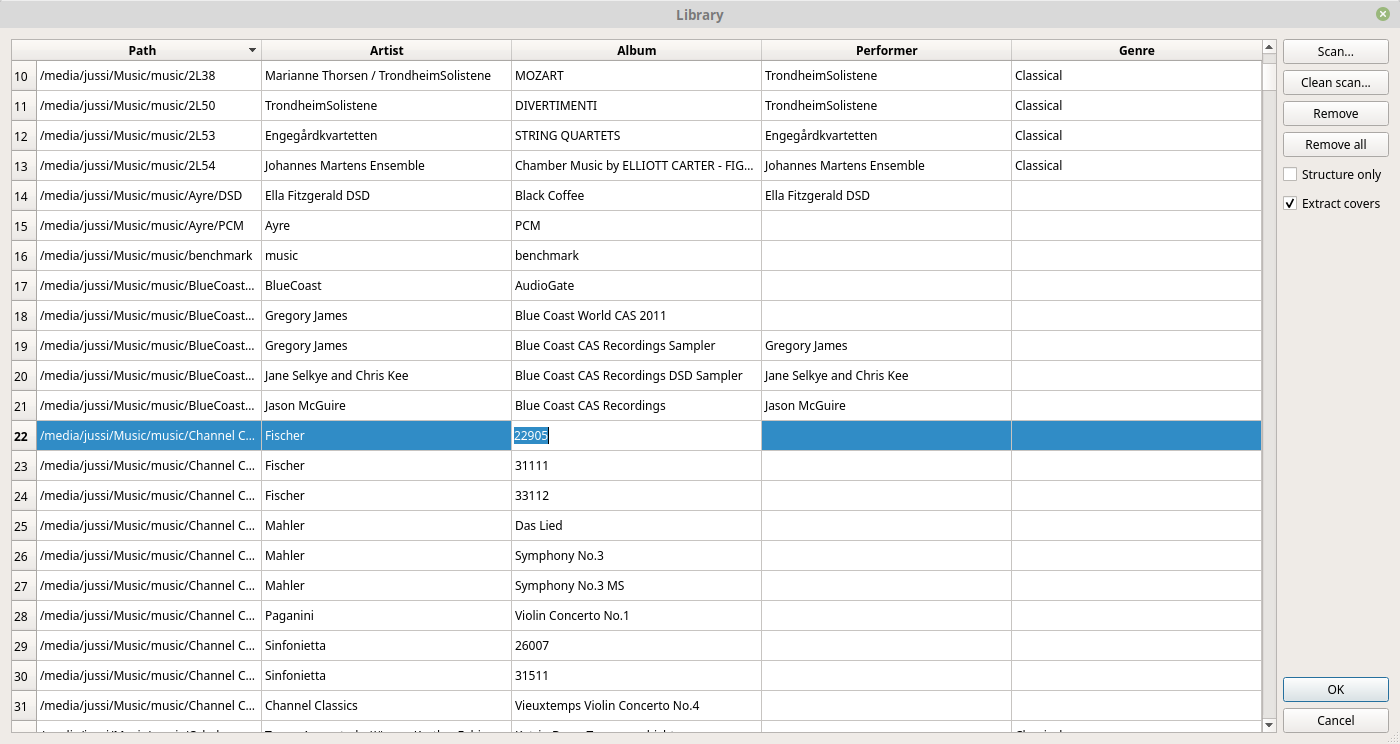Click the Remove button
This screenshot has width=1400, height=744.
[x=1335, y=113]
